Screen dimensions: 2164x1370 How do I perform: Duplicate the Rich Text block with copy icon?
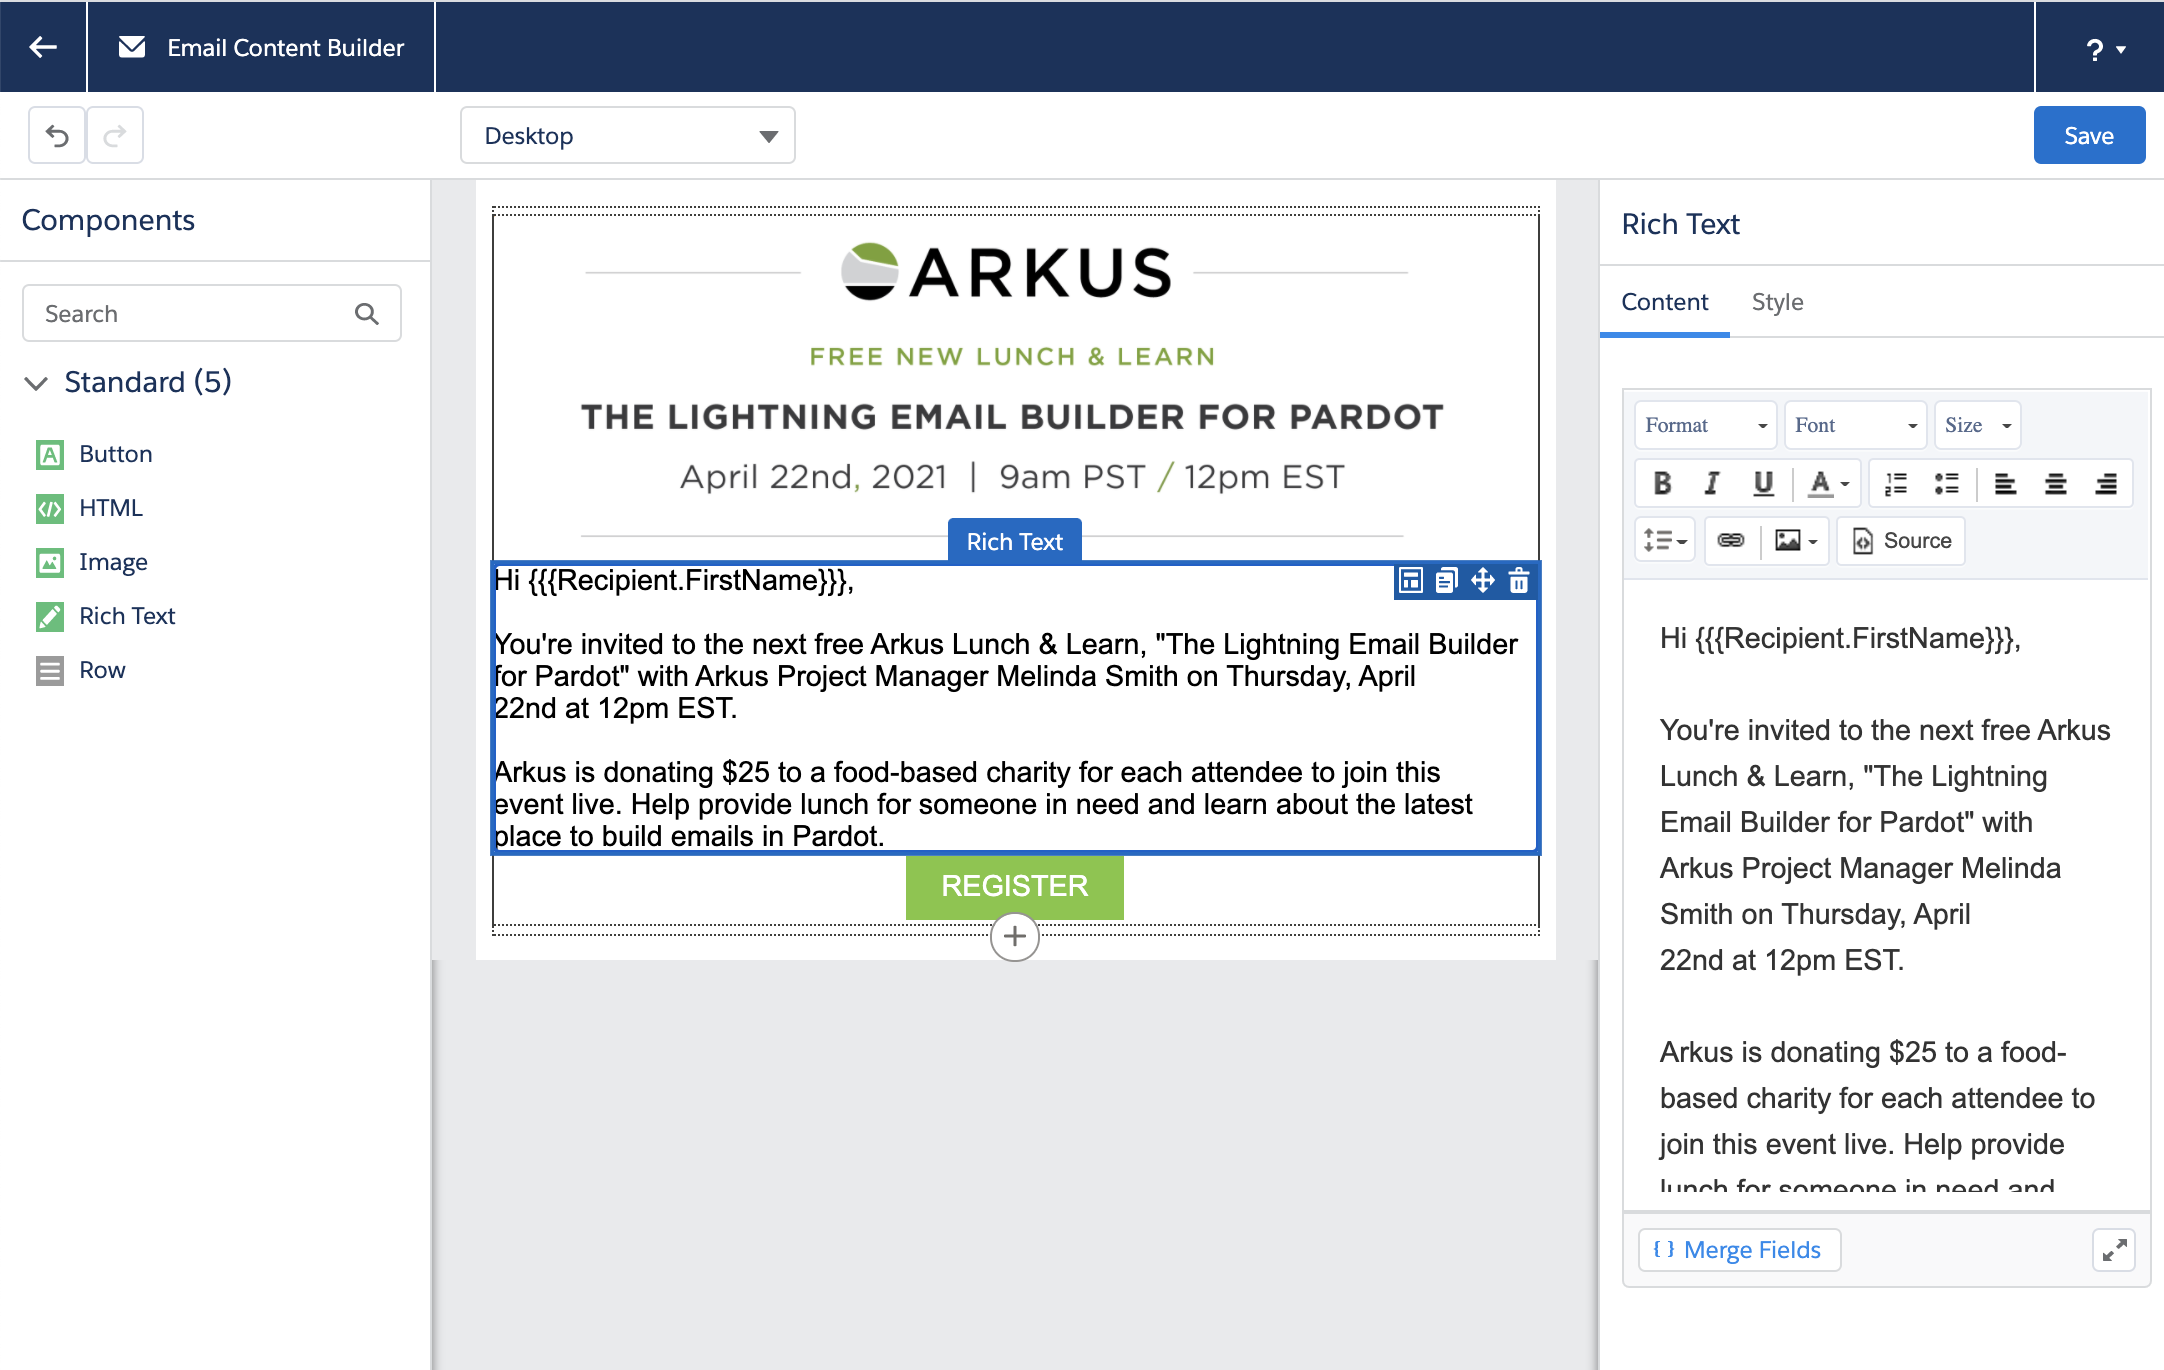pos(1446,580)
